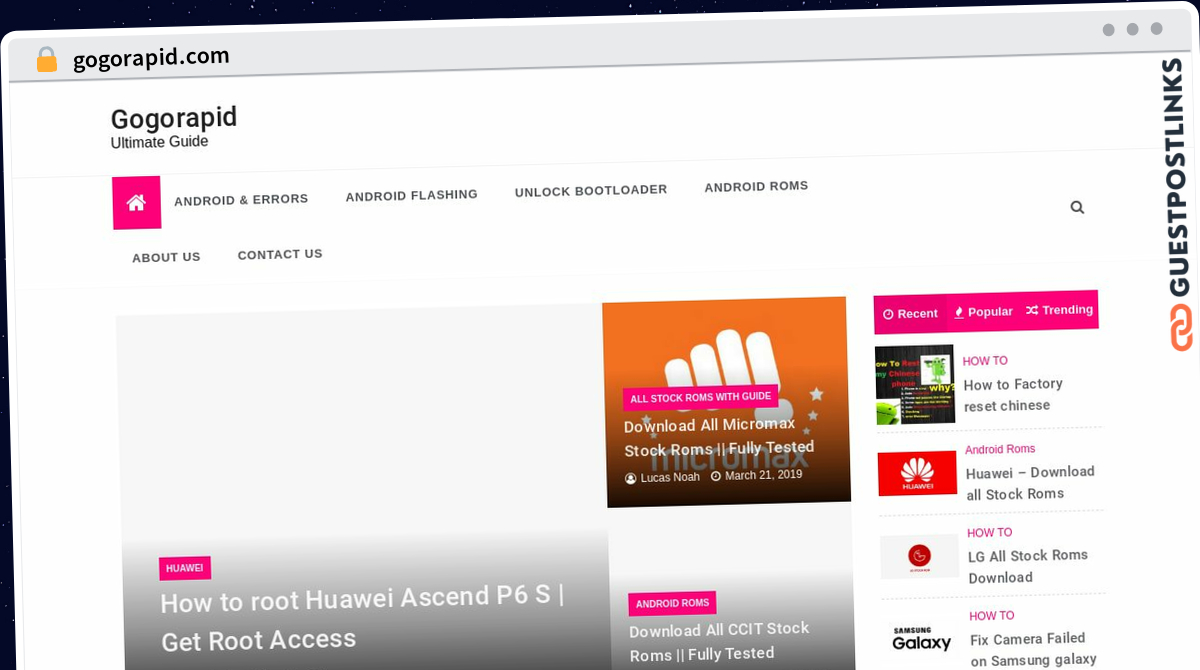Click the clock icon beside March 21, 2019
Image resolution: width=1200 pixels, height=670 pixels.
716,476
